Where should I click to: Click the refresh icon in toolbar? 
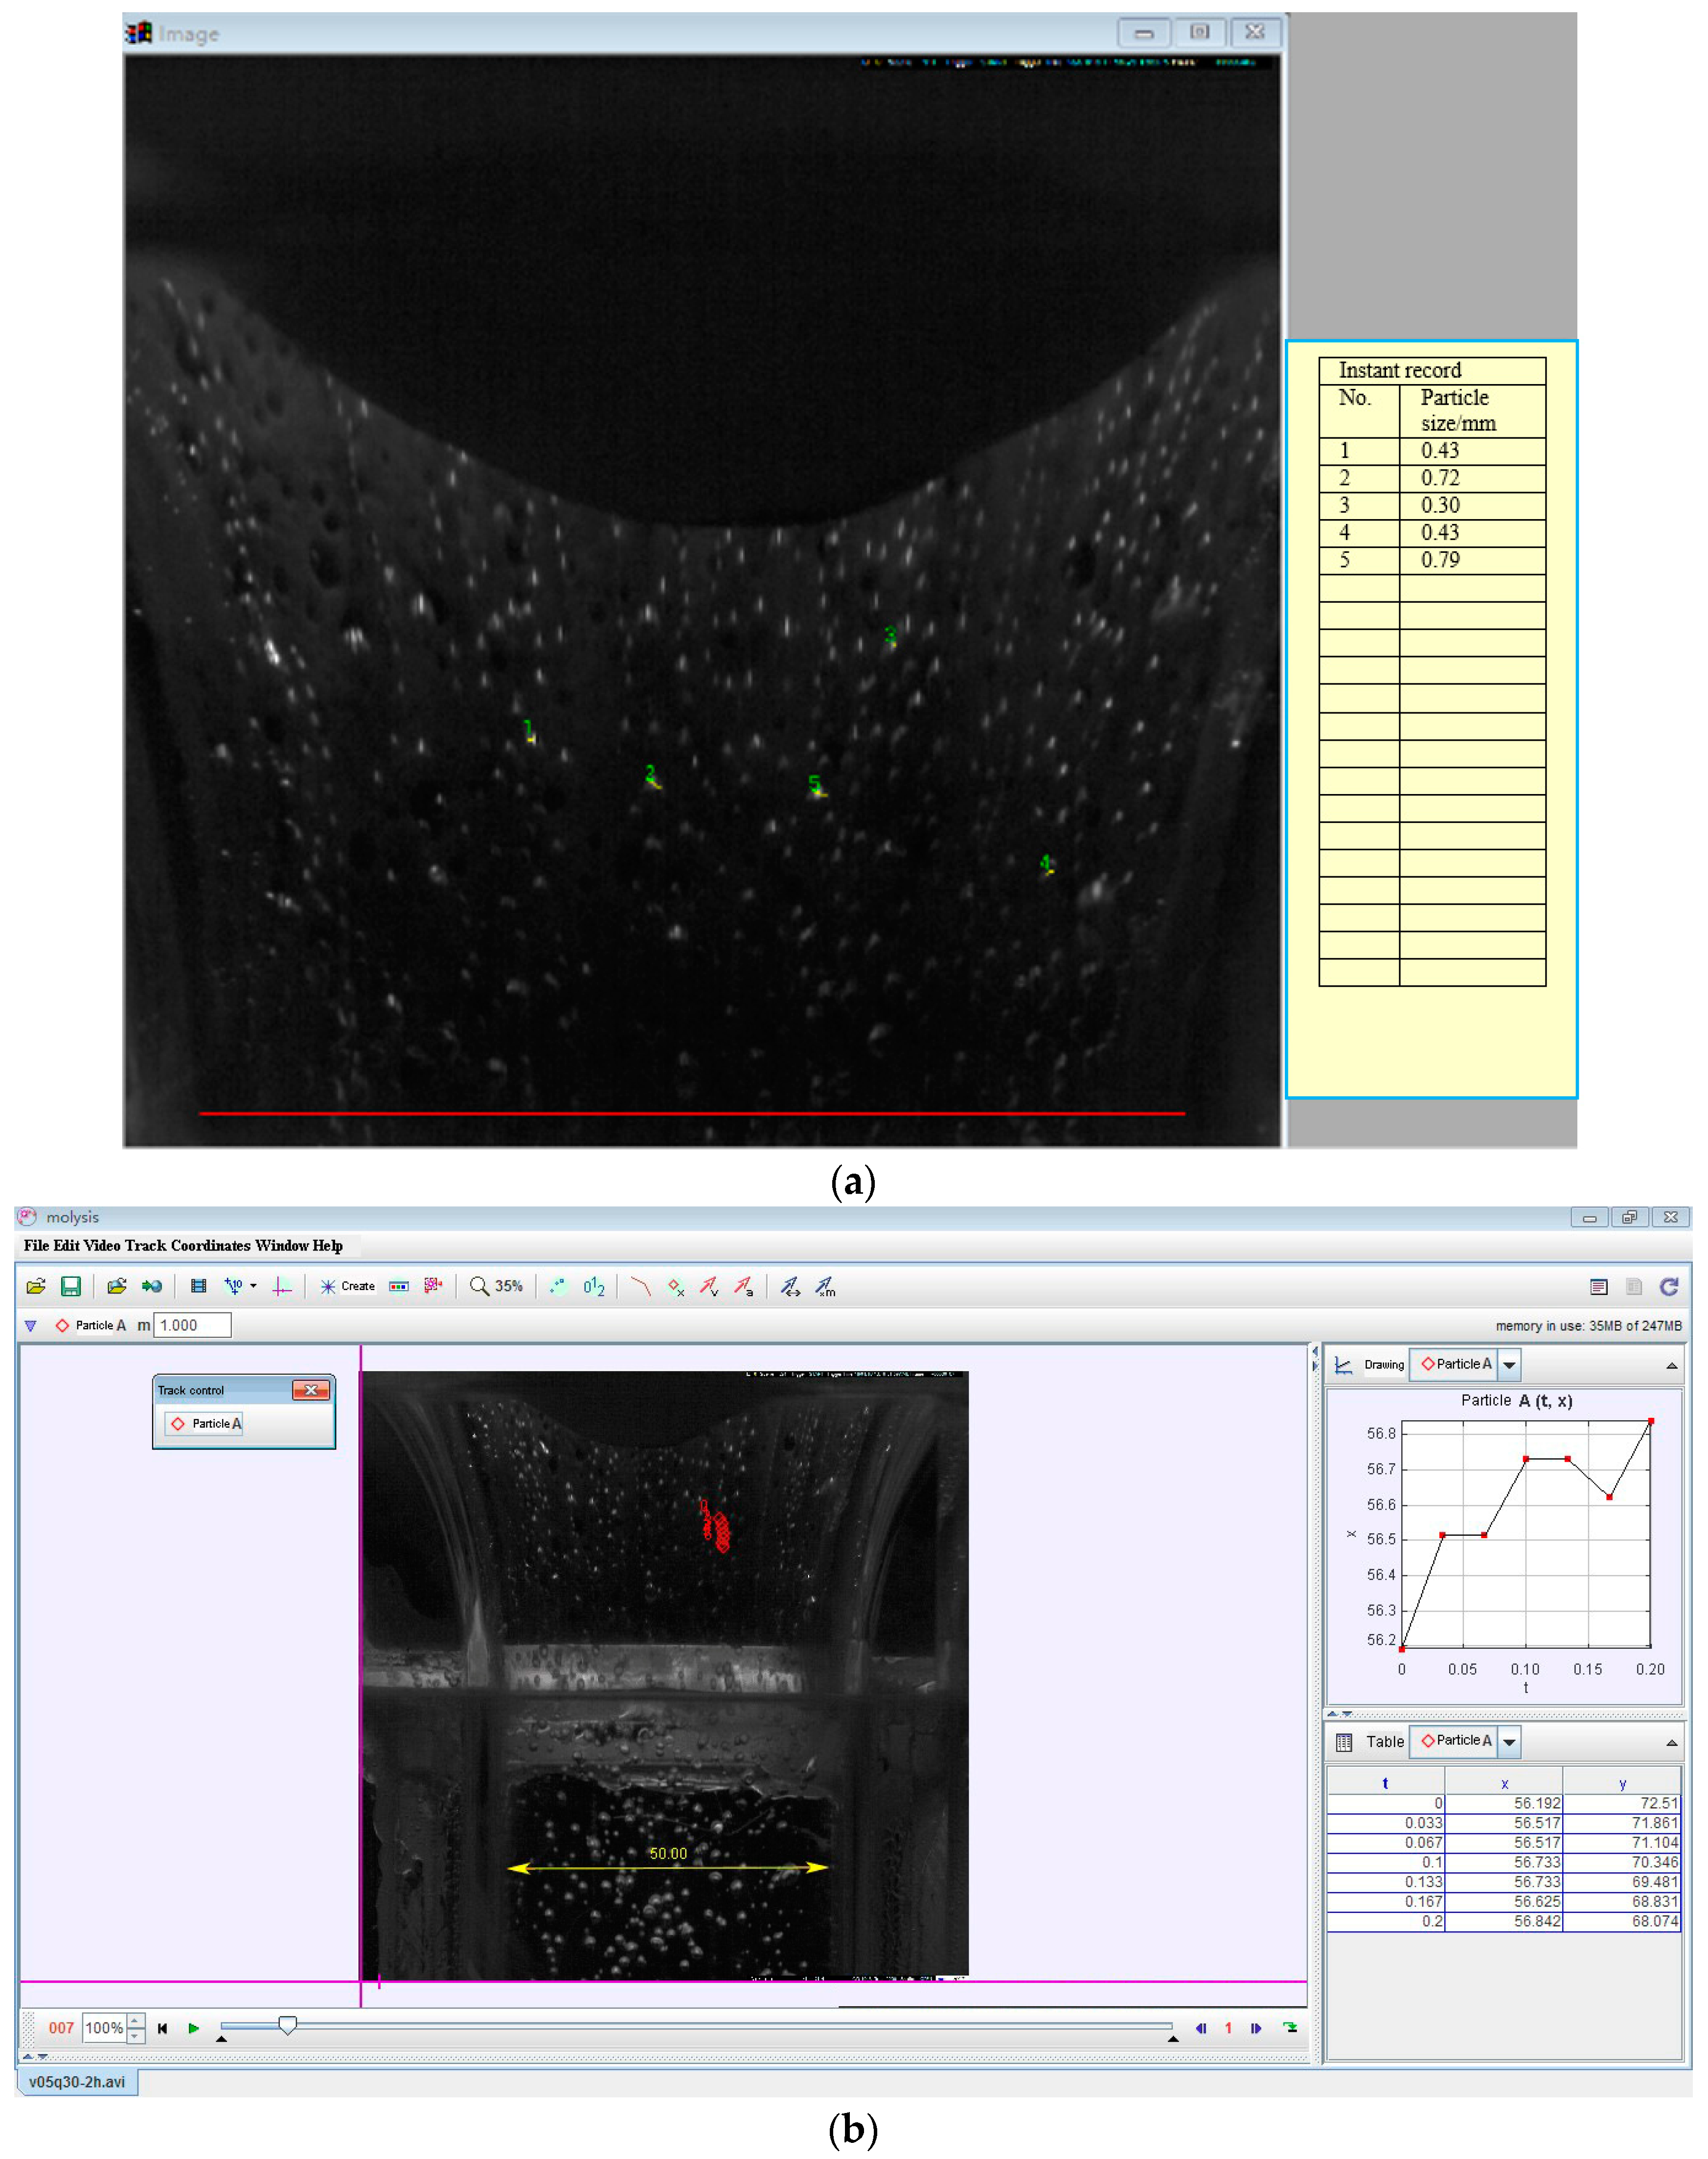pyautogui.click(x=1668, y=1286)
